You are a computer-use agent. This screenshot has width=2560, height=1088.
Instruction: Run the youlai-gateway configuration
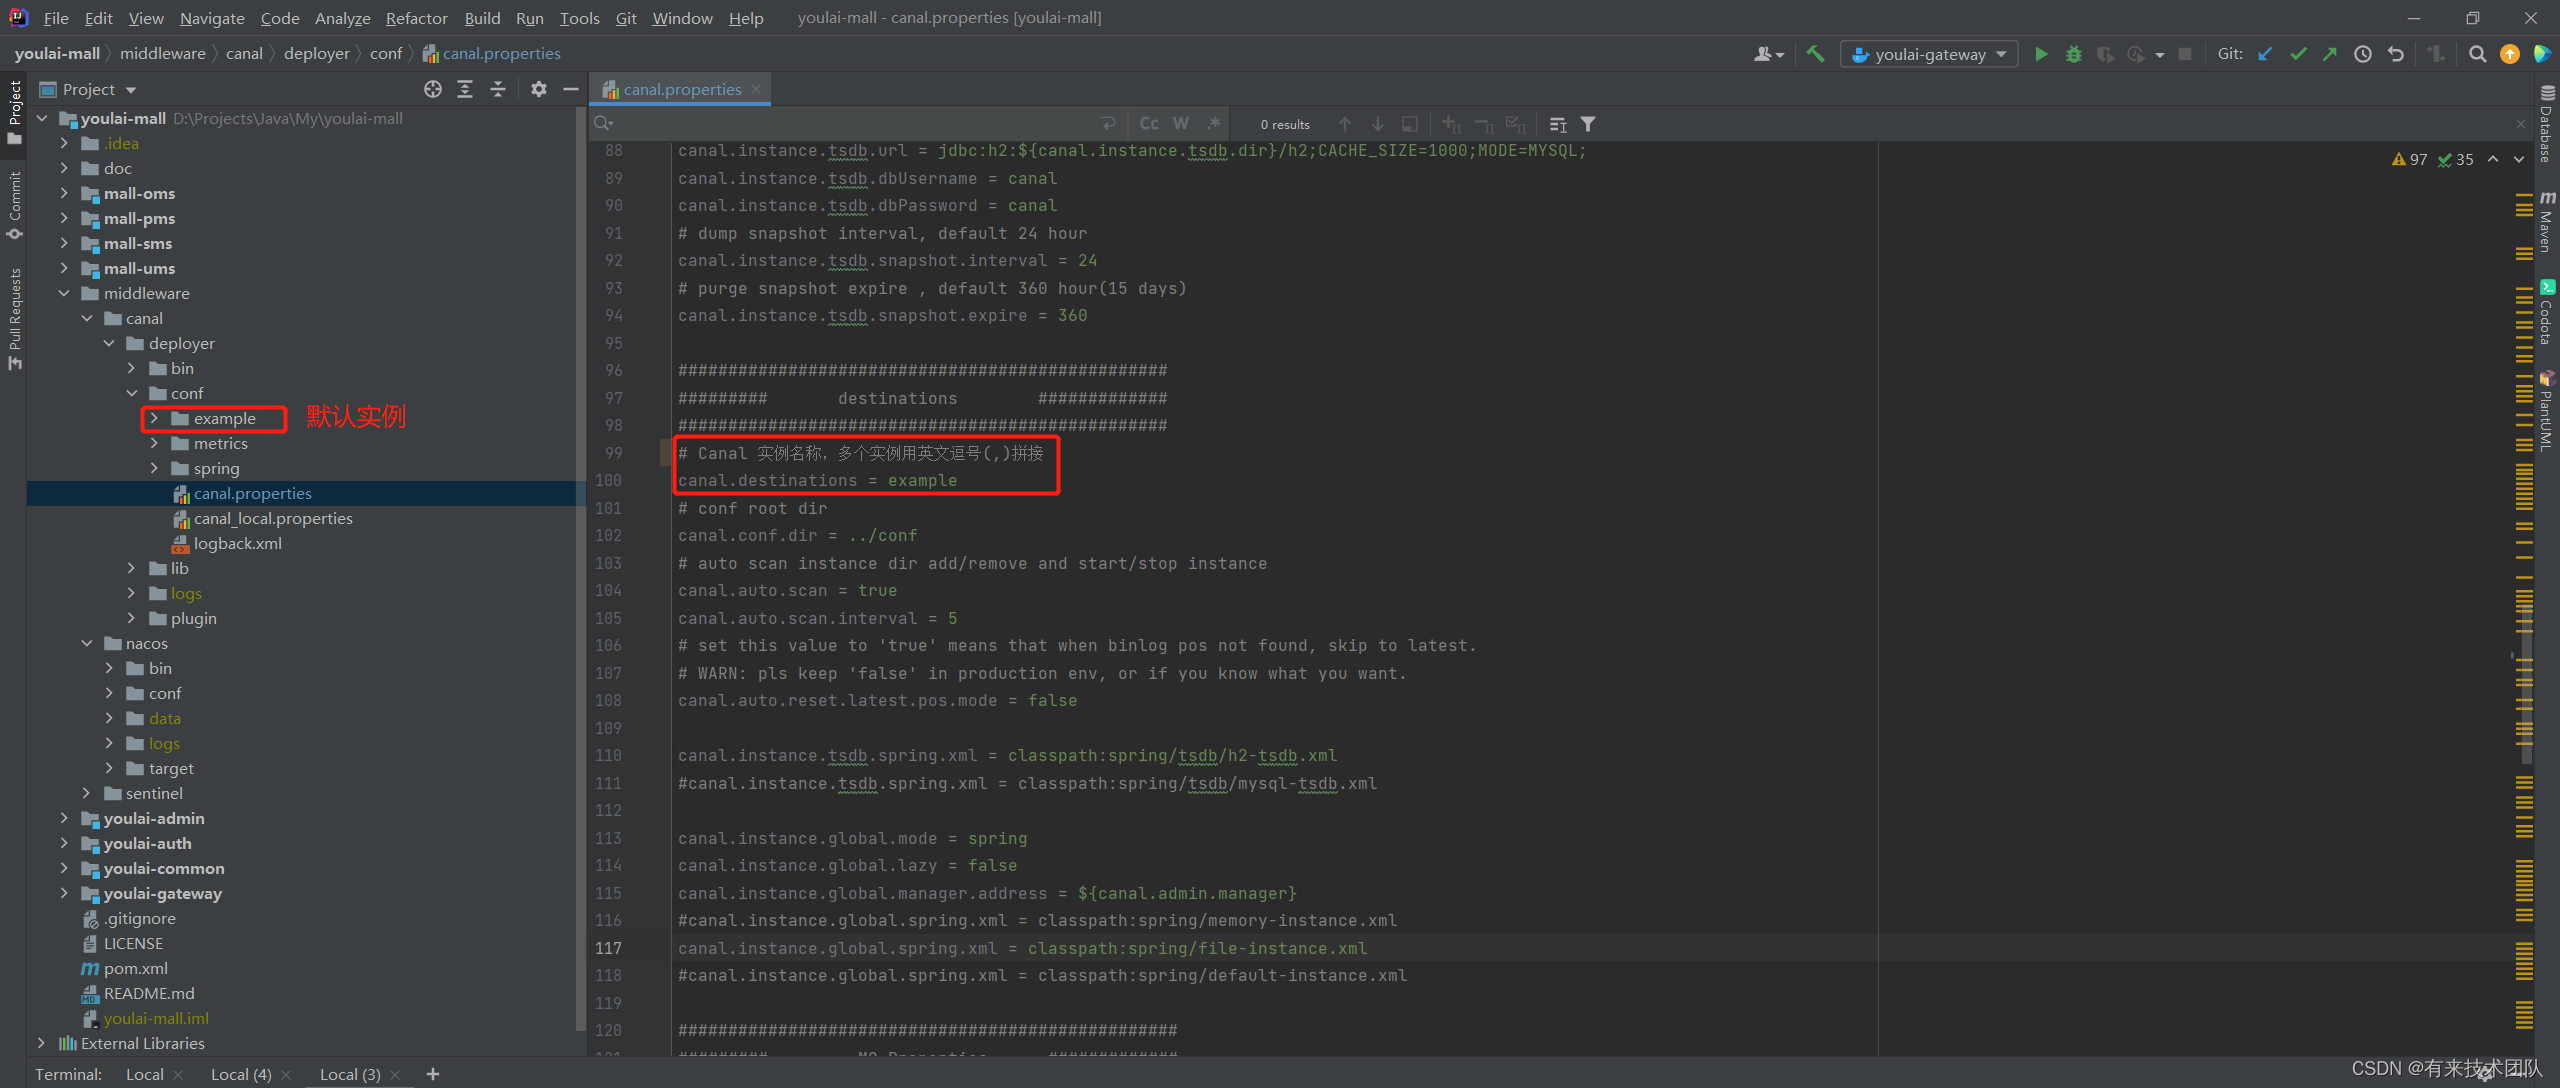point(2041,54)
